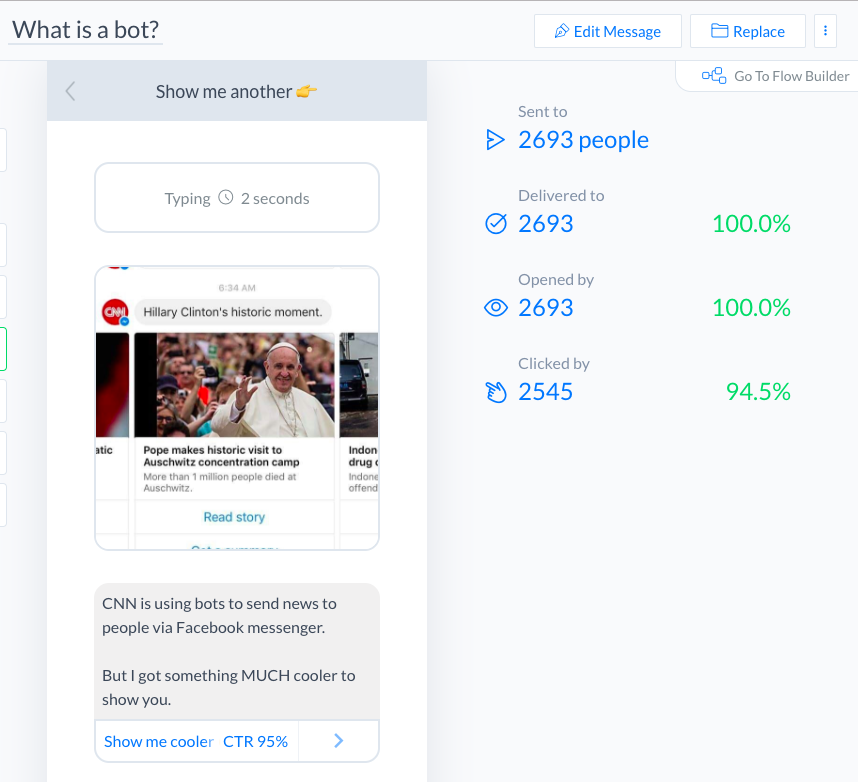Select the Typing 2 seconds delay block
This screenshot has height=782, width=858.
pos(237,198)
